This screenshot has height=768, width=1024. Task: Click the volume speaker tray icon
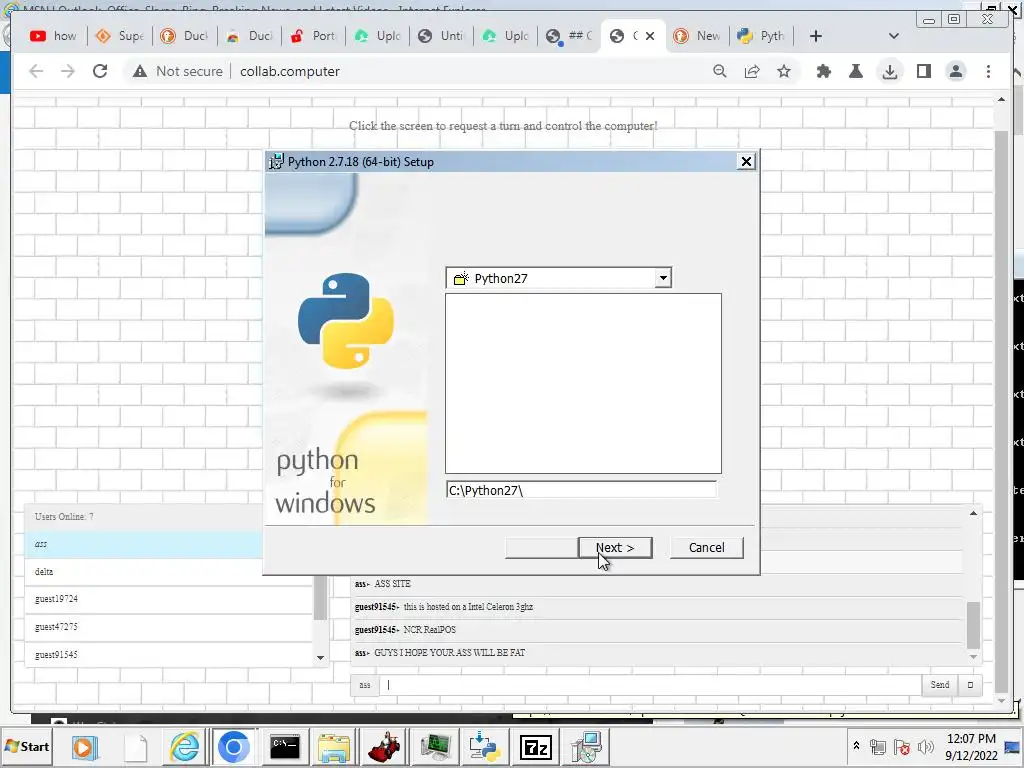(x=925, y=746)
